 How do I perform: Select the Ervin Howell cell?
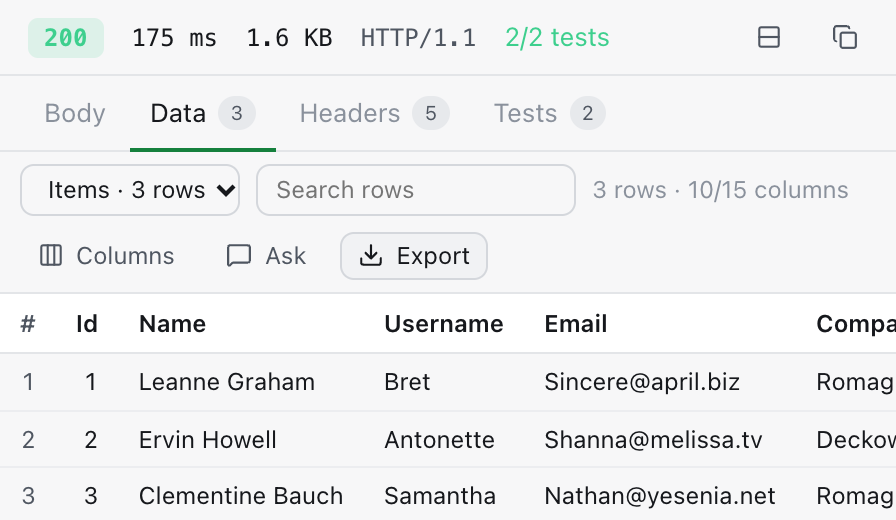[x=208, y=440]
